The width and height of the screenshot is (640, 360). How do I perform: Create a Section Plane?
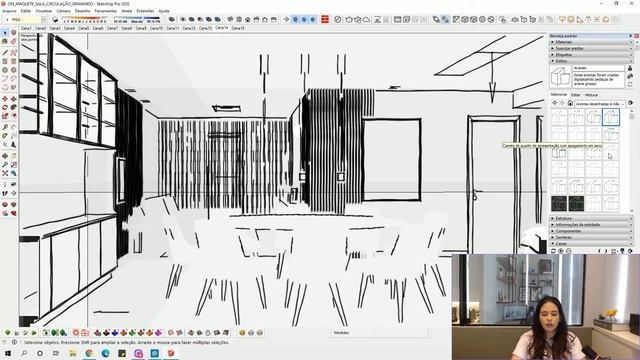coord(286,19)
